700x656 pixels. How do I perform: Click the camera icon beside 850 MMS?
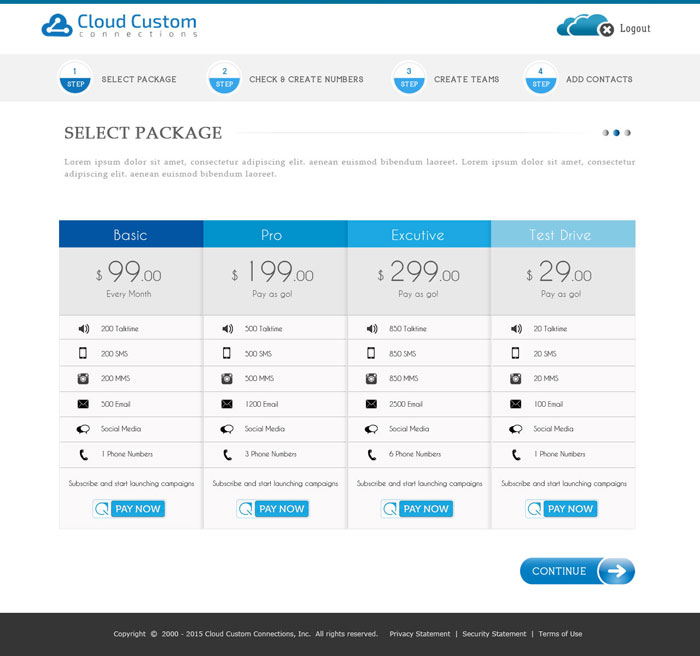371,379
